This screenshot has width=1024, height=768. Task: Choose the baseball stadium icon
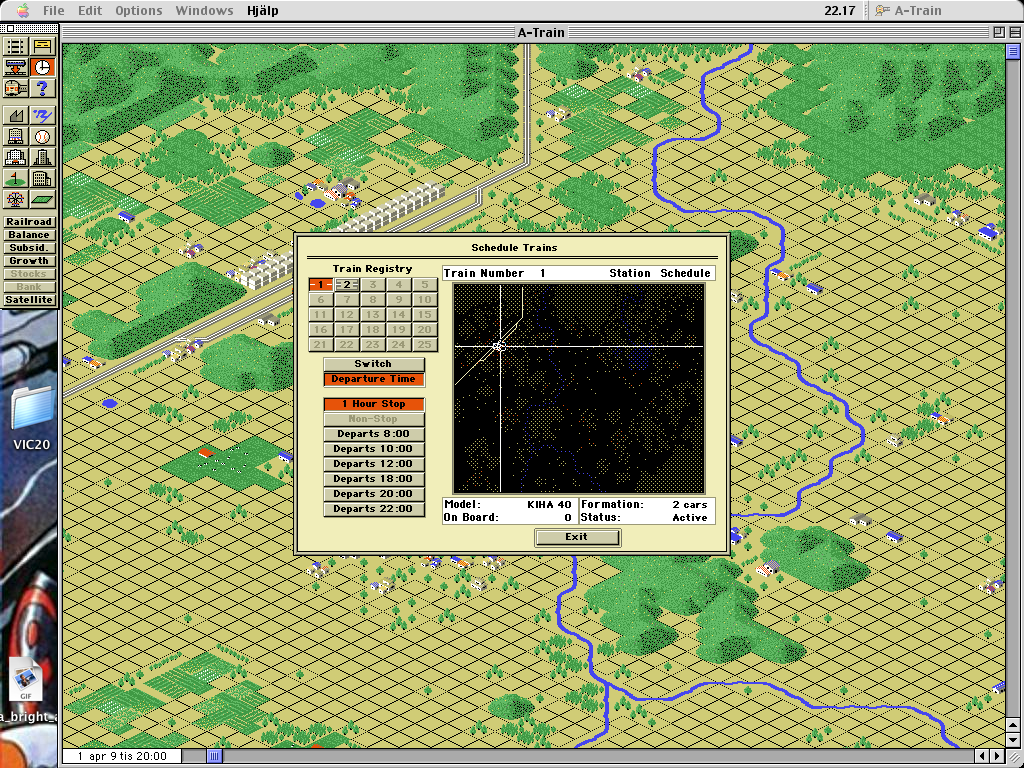click(42, 136)
